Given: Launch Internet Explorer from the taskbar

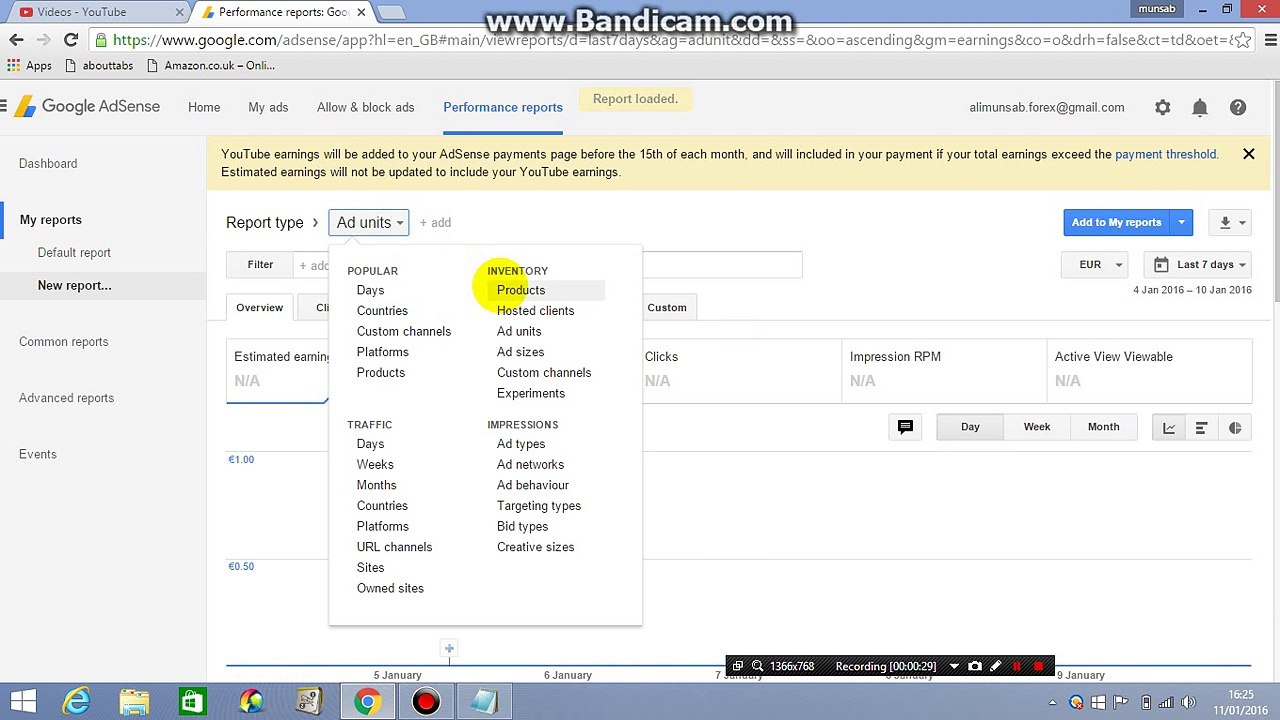Looking at the screenshot, I should (x=76, y=702).
